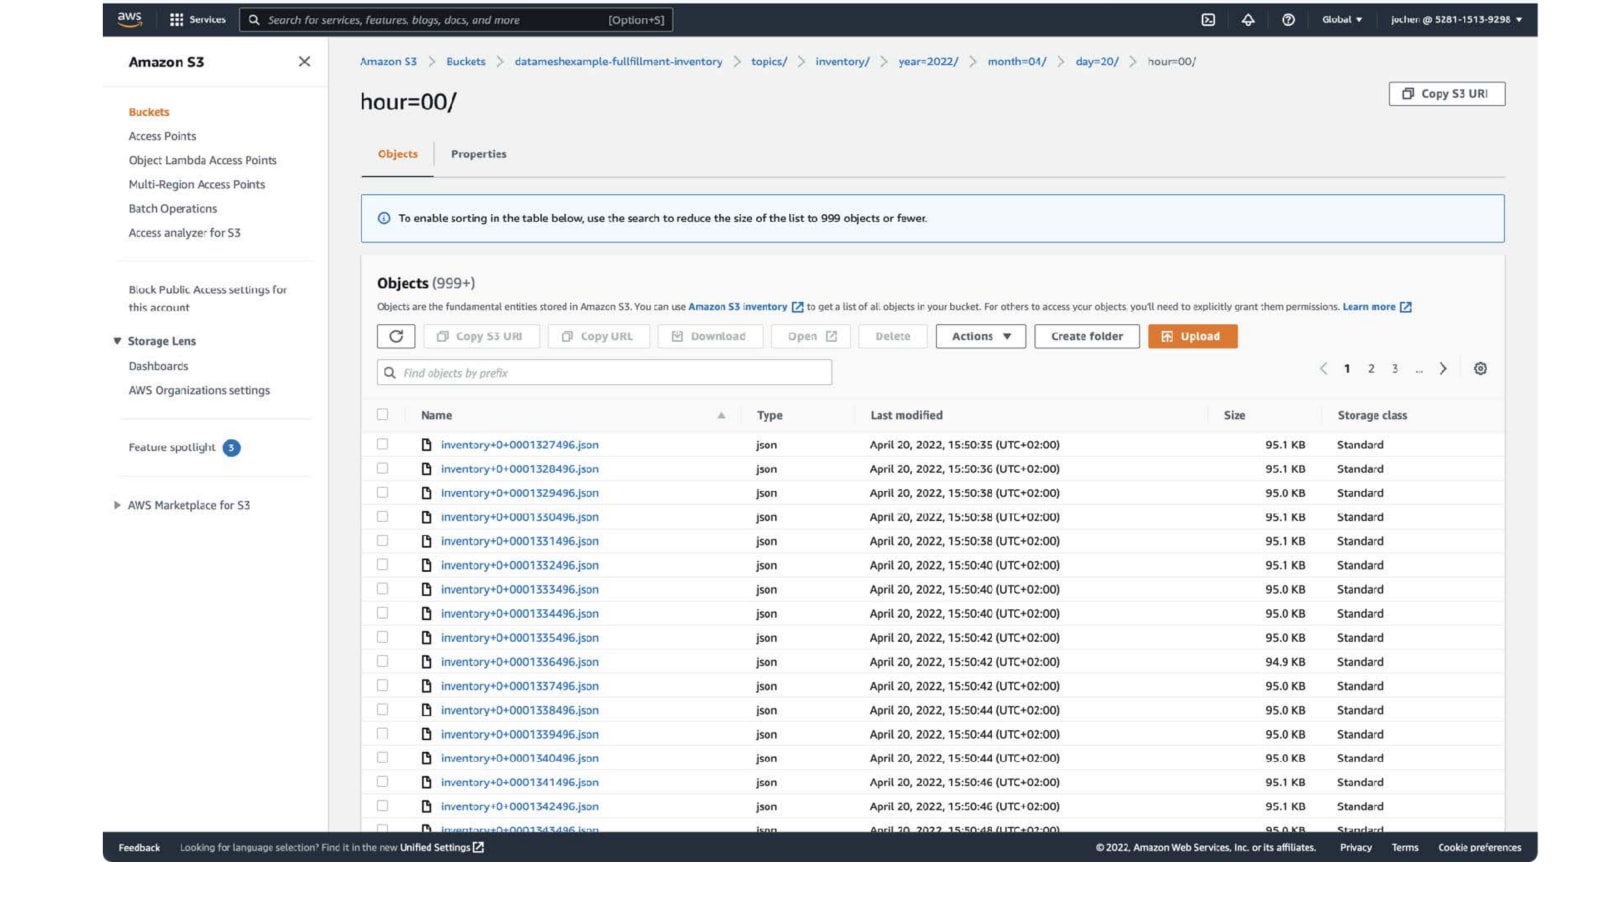1600x900 pixels.
Task: Open the CloudShell terminal icon
Action: tap(1208, 20)
